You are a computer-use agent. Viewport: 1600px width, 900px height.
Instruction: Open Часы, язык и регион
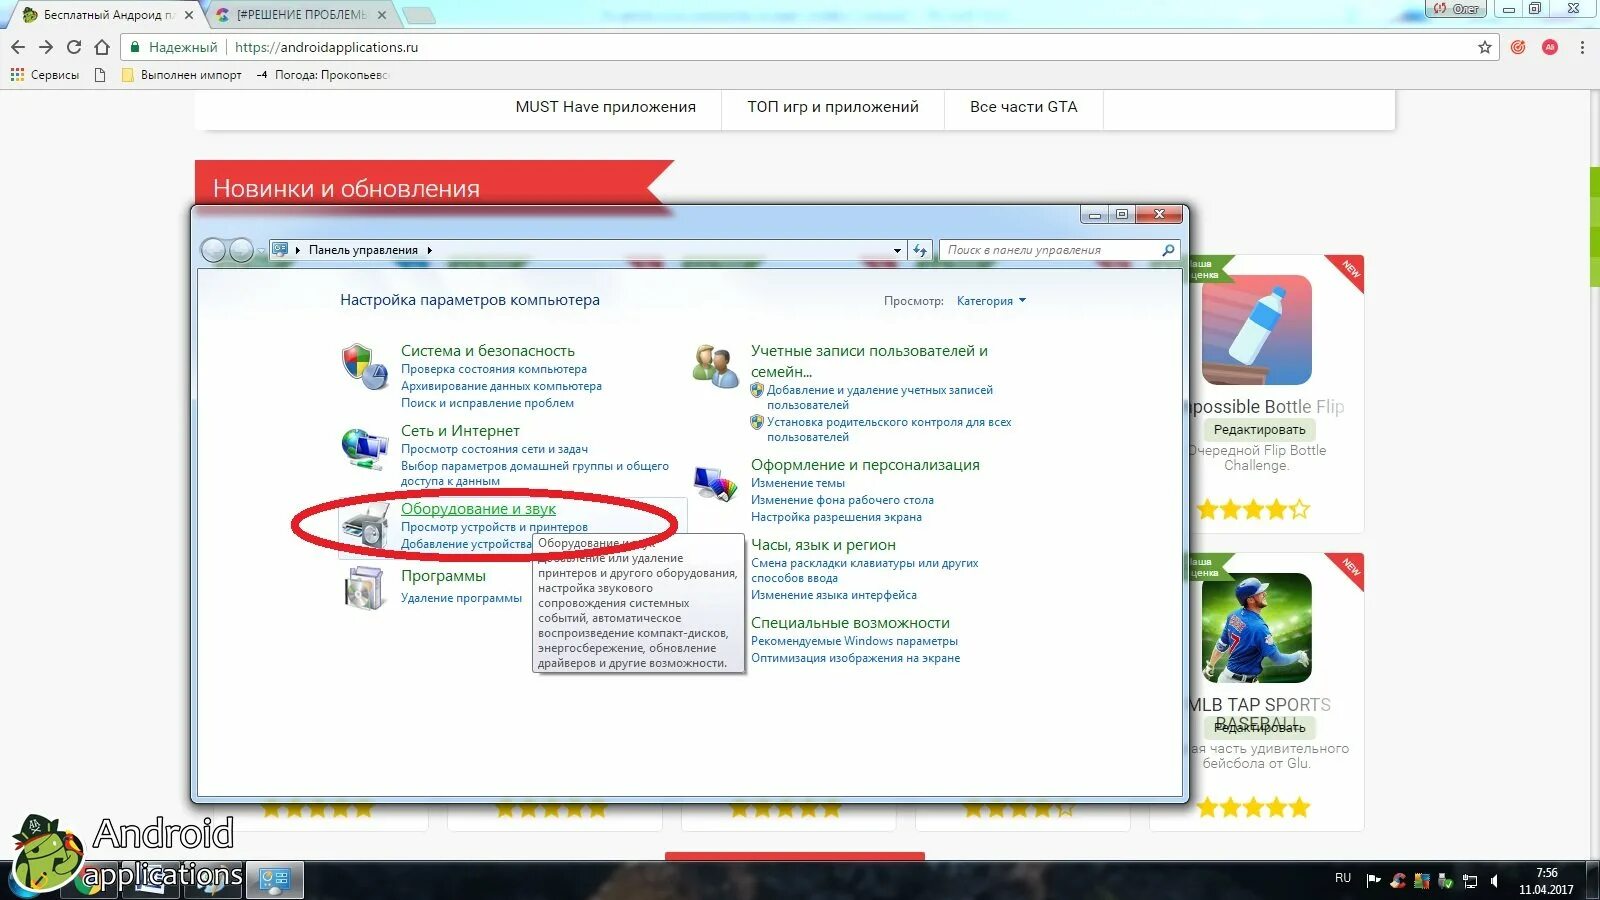pyautogui.click(x=823, y=545)
